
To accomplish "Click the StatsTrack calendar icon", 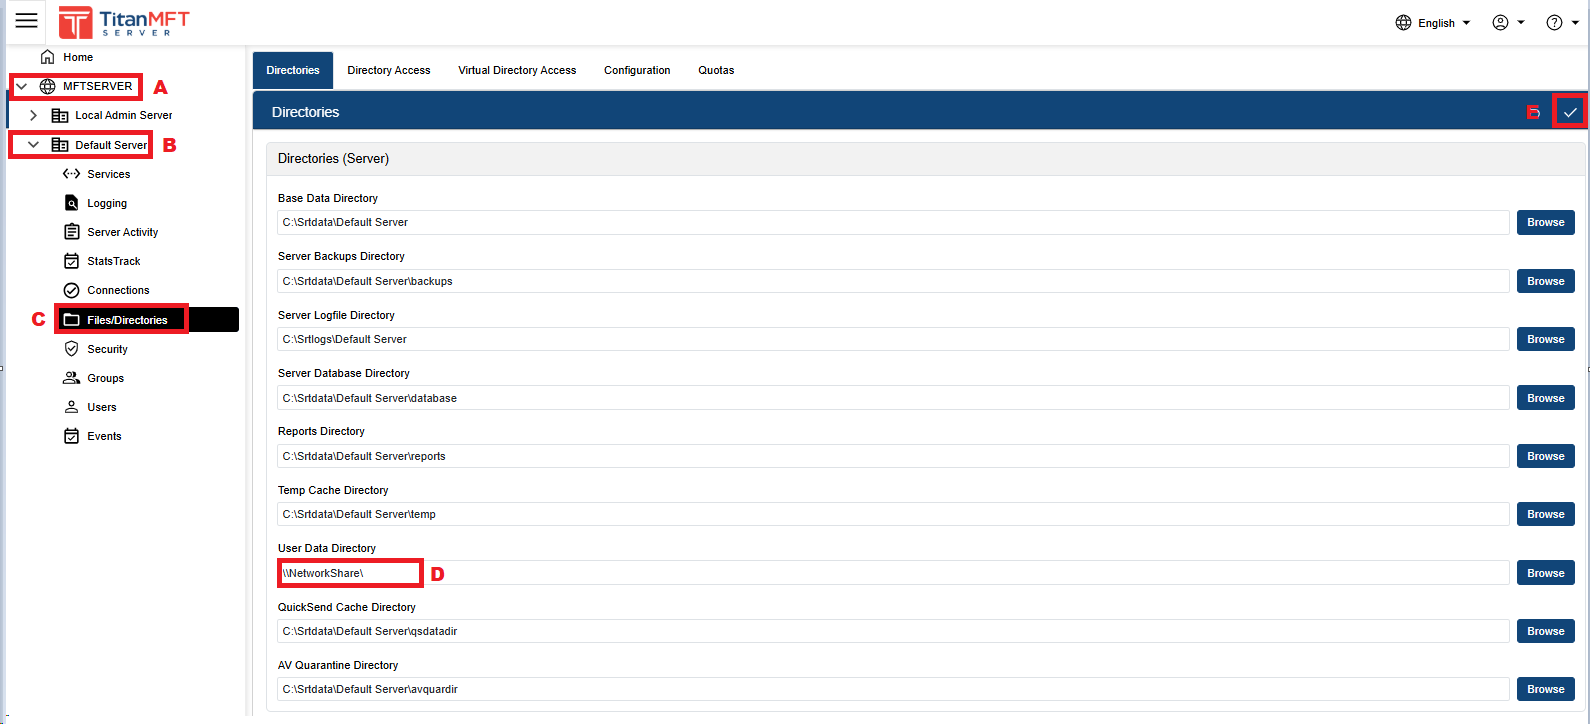I will (71, 261).
